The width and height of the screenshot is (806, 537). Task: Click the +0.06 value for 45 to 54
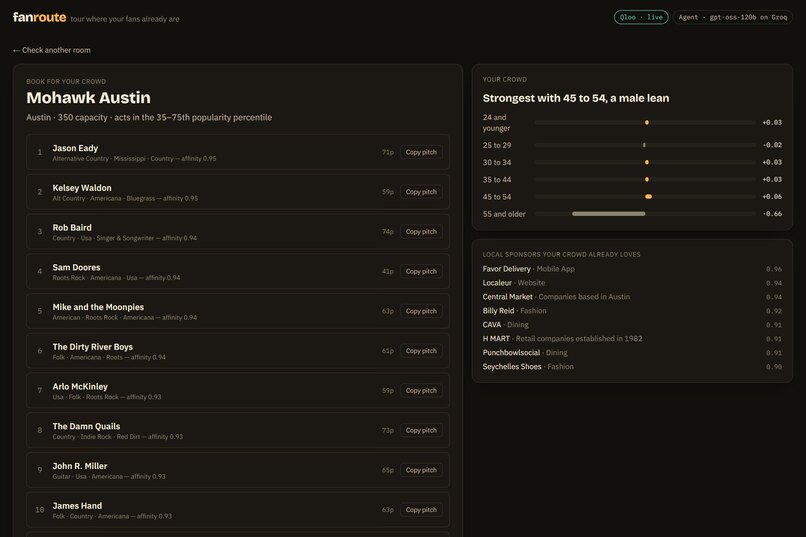tap(772, 197)
